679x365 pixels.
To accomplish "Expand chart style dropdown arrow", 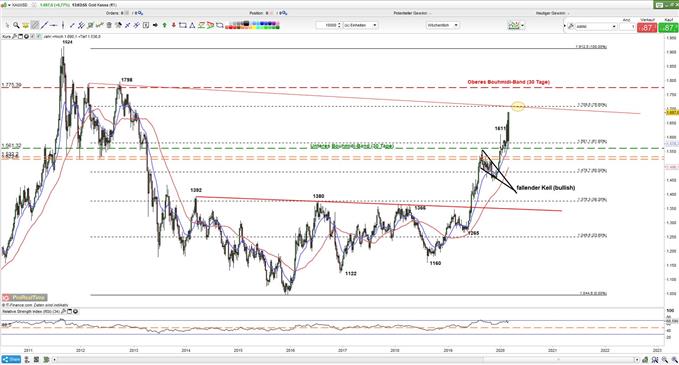I will pyautogui.click(x=523, y=26).
